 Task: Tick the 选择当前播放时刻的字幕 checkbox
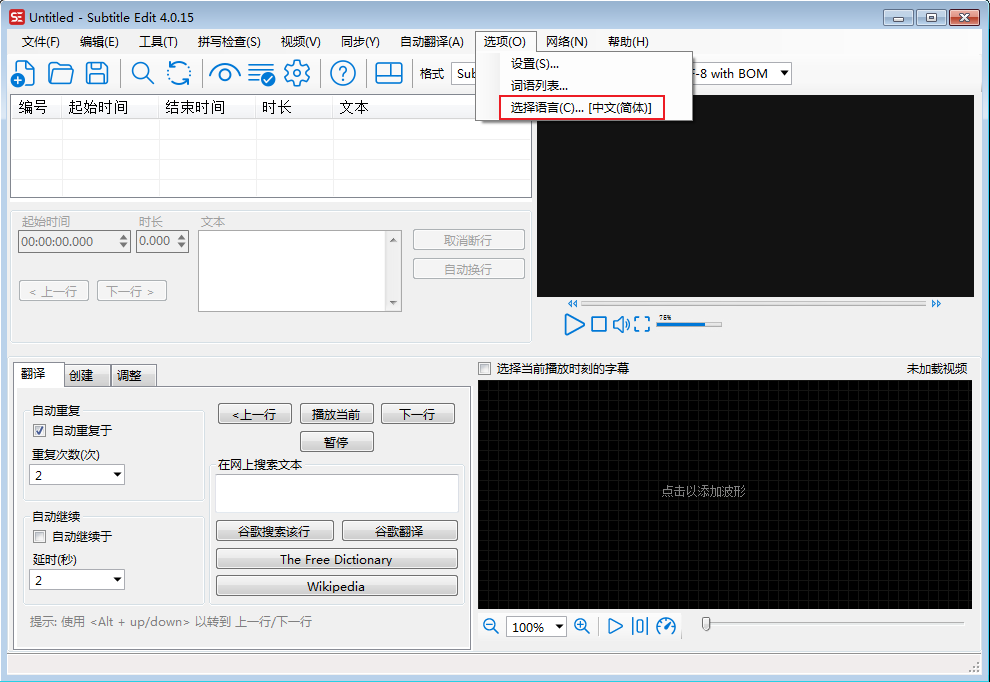pos(485,368)
